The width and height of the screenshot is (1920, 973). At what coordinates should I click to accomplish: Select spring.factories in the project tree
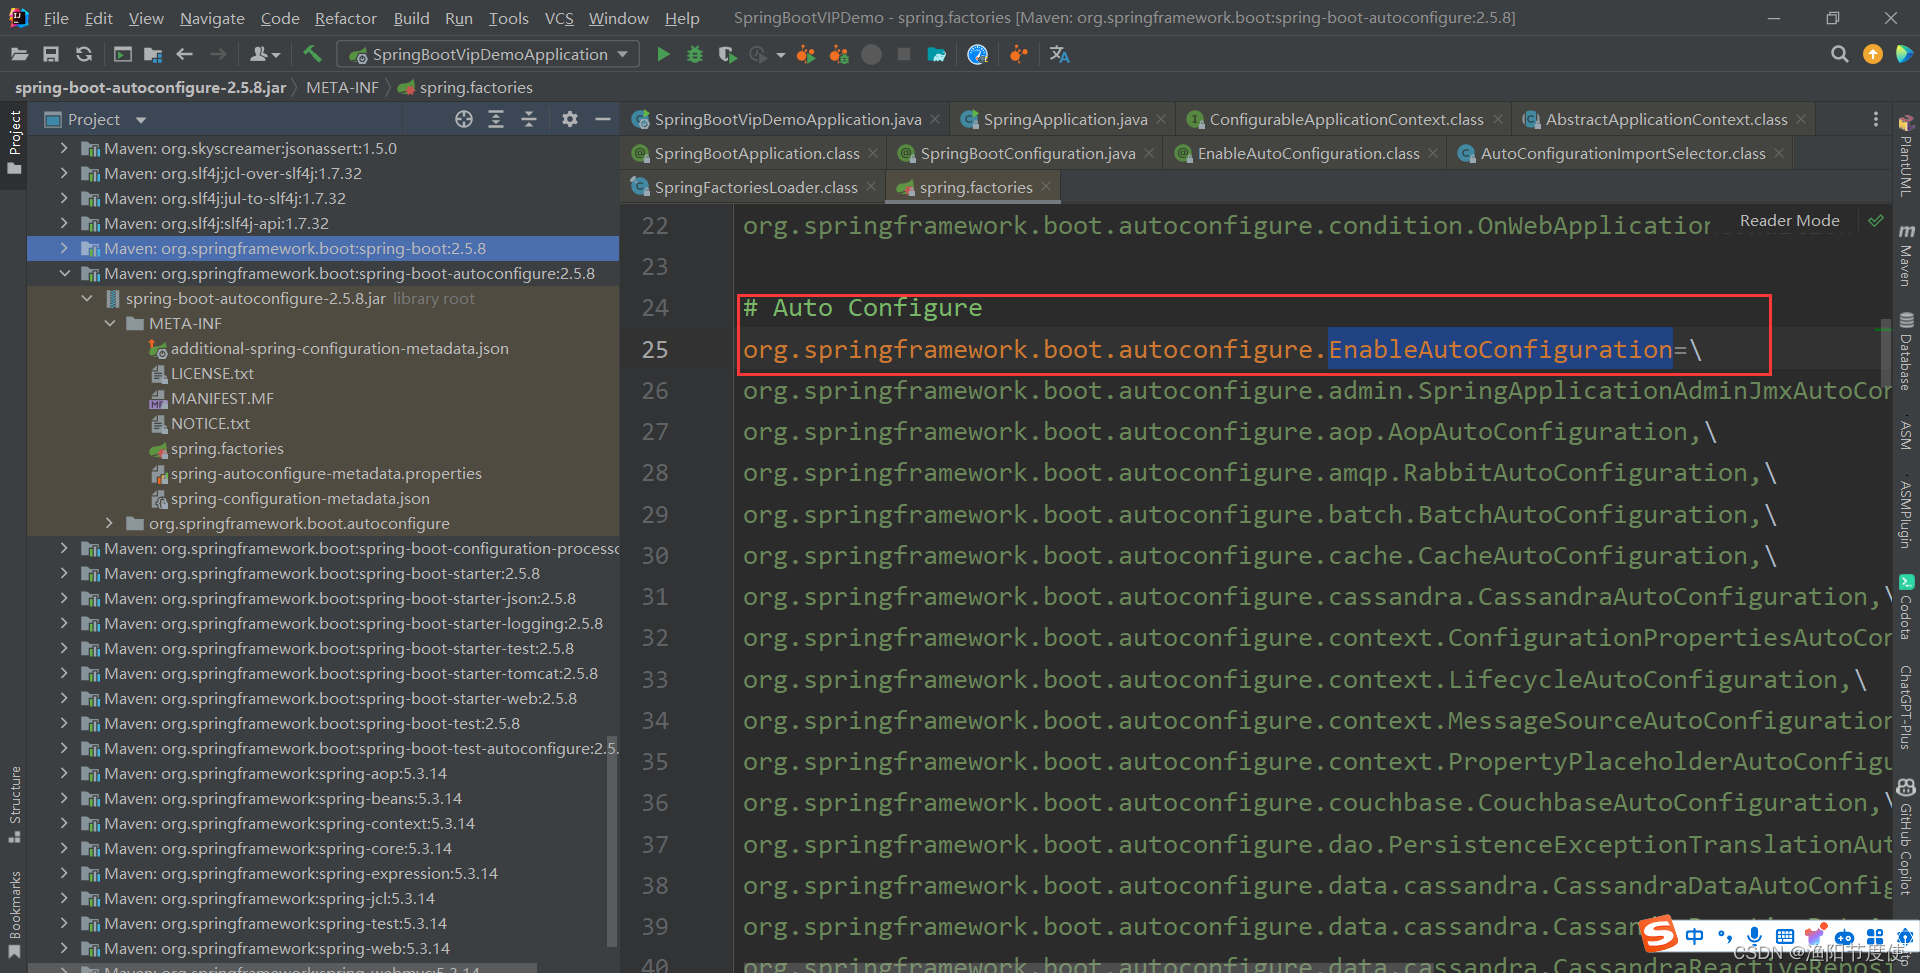click(x=226, y=448)
